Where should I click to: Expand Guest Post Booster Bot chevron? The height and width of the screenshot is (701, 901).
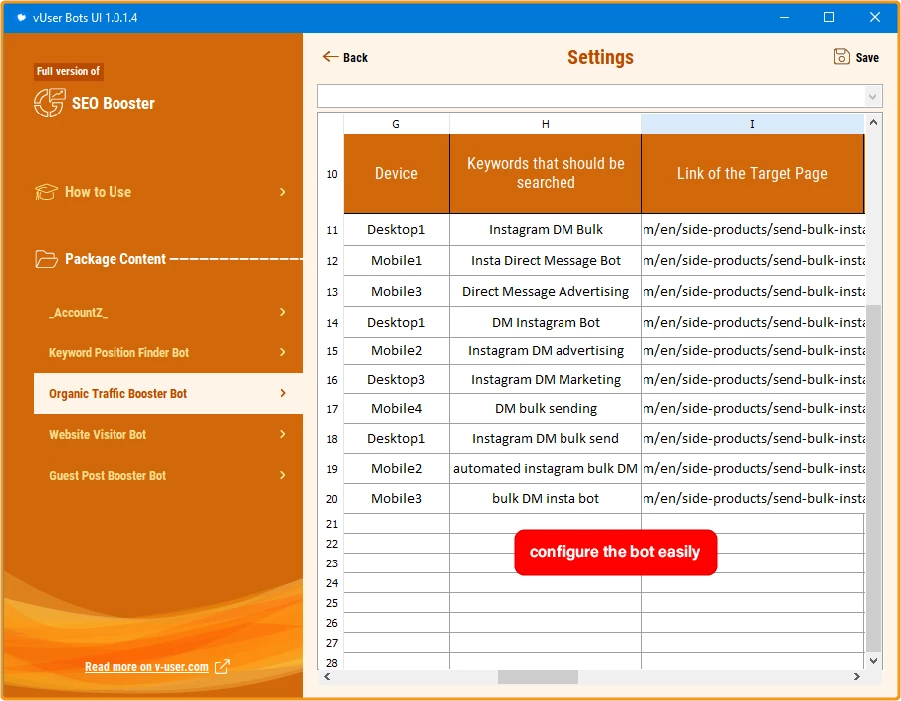coord(282,475)
